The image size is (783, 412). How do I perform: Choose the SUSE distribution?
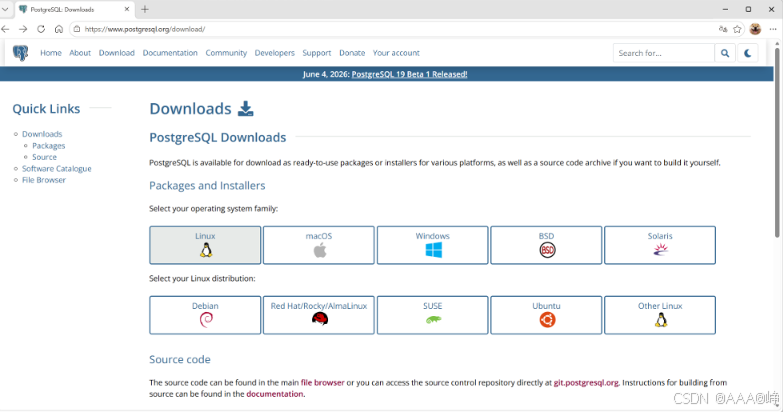[x=432, y=315]
